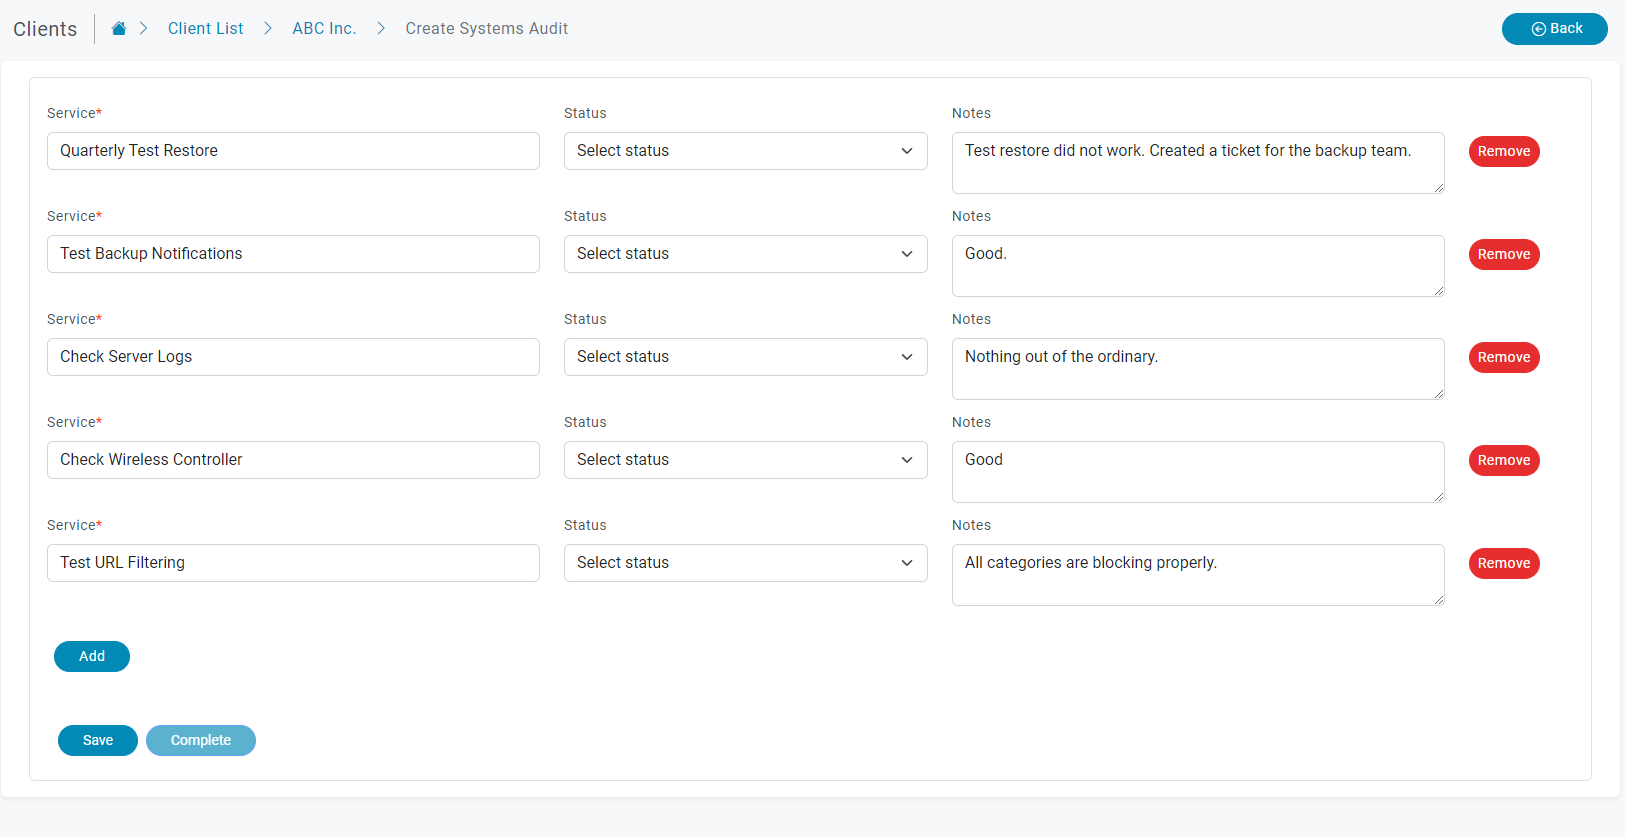Open status dropdown for Check Wireless Controller
The height and width of the screenshot is (837, 1625).
pyautogui.click(x=745, y=460)
